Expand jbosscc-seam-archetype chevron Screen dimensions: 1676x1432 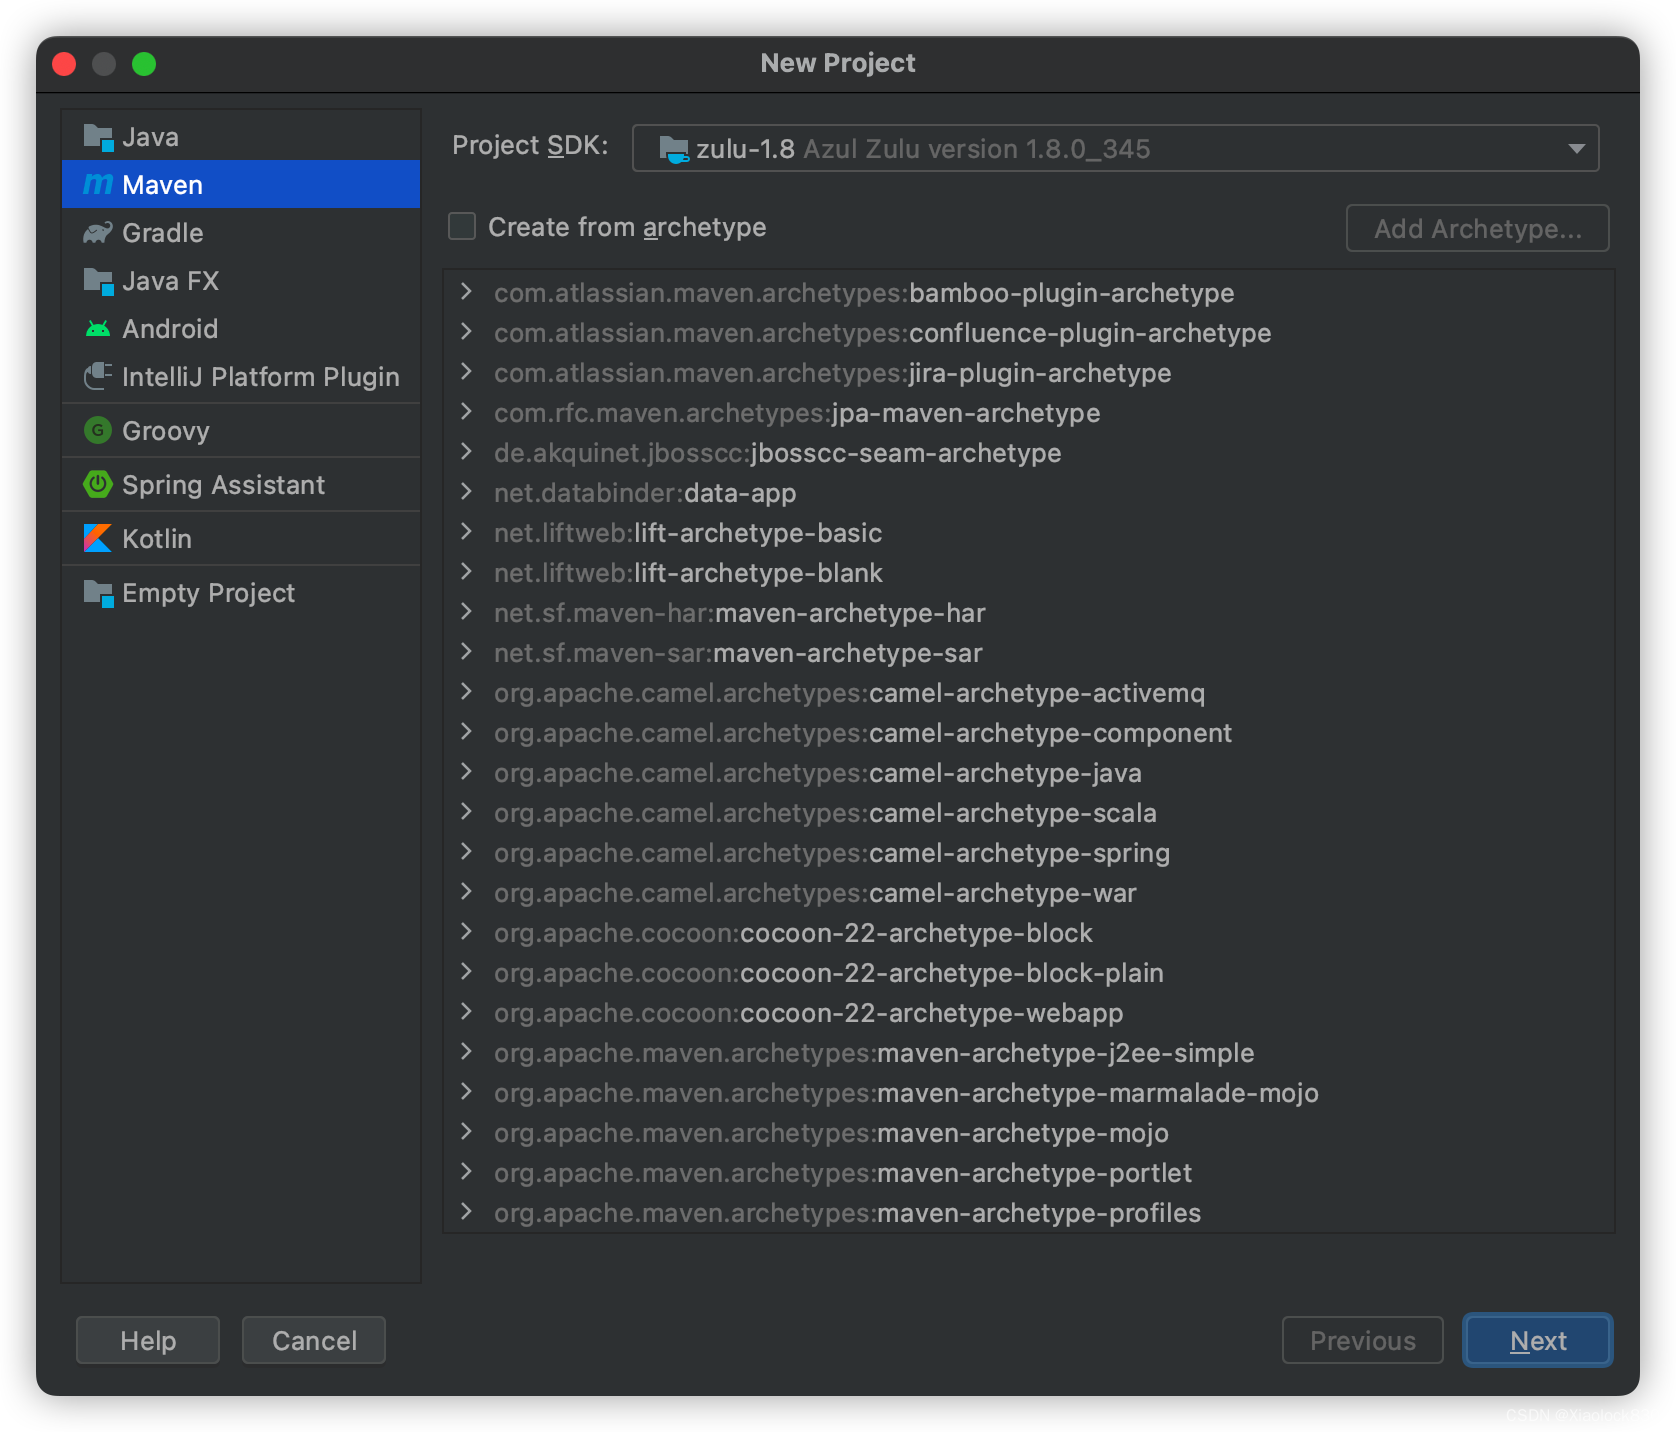pyautogui.click(x=466, y=452)
